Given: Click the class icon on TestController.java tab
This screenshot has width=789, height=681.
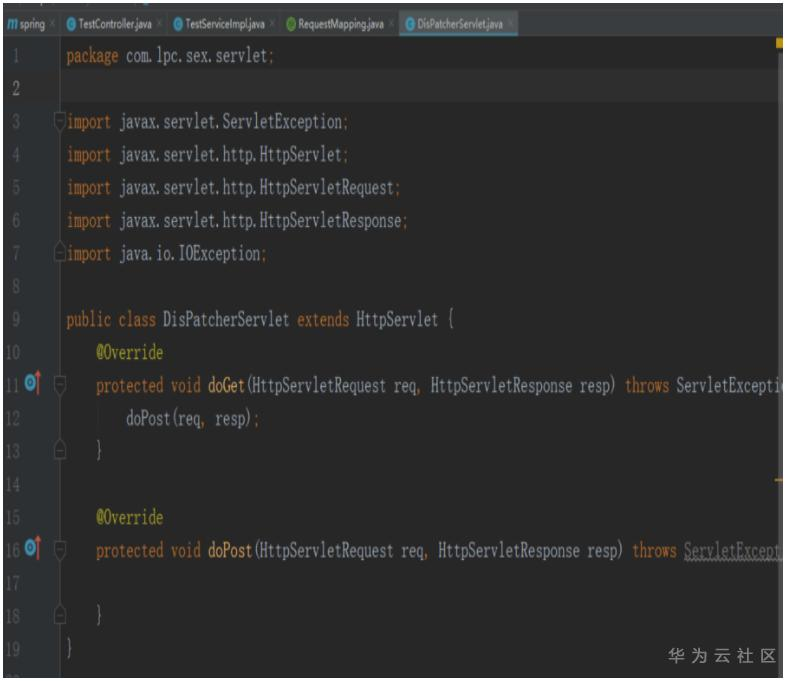Looking at the screenshot, I should pyautogui.click(x=71, y=24).
